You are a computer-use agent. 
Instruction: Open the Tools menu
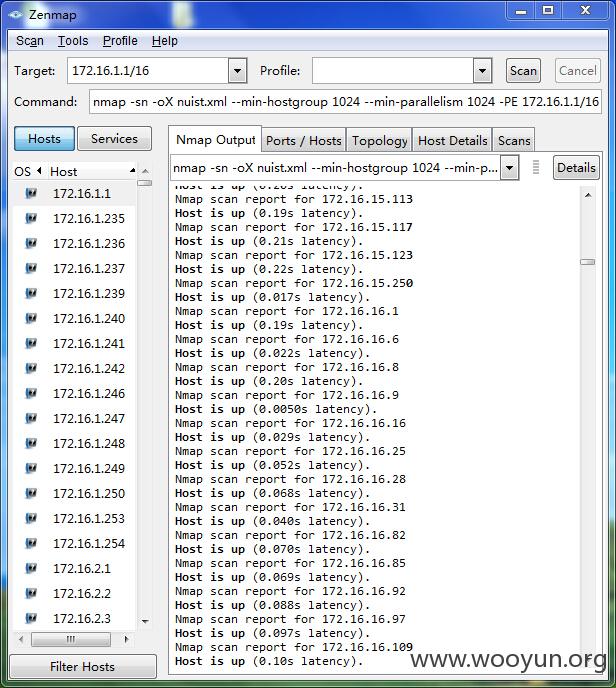click(73, 41)
